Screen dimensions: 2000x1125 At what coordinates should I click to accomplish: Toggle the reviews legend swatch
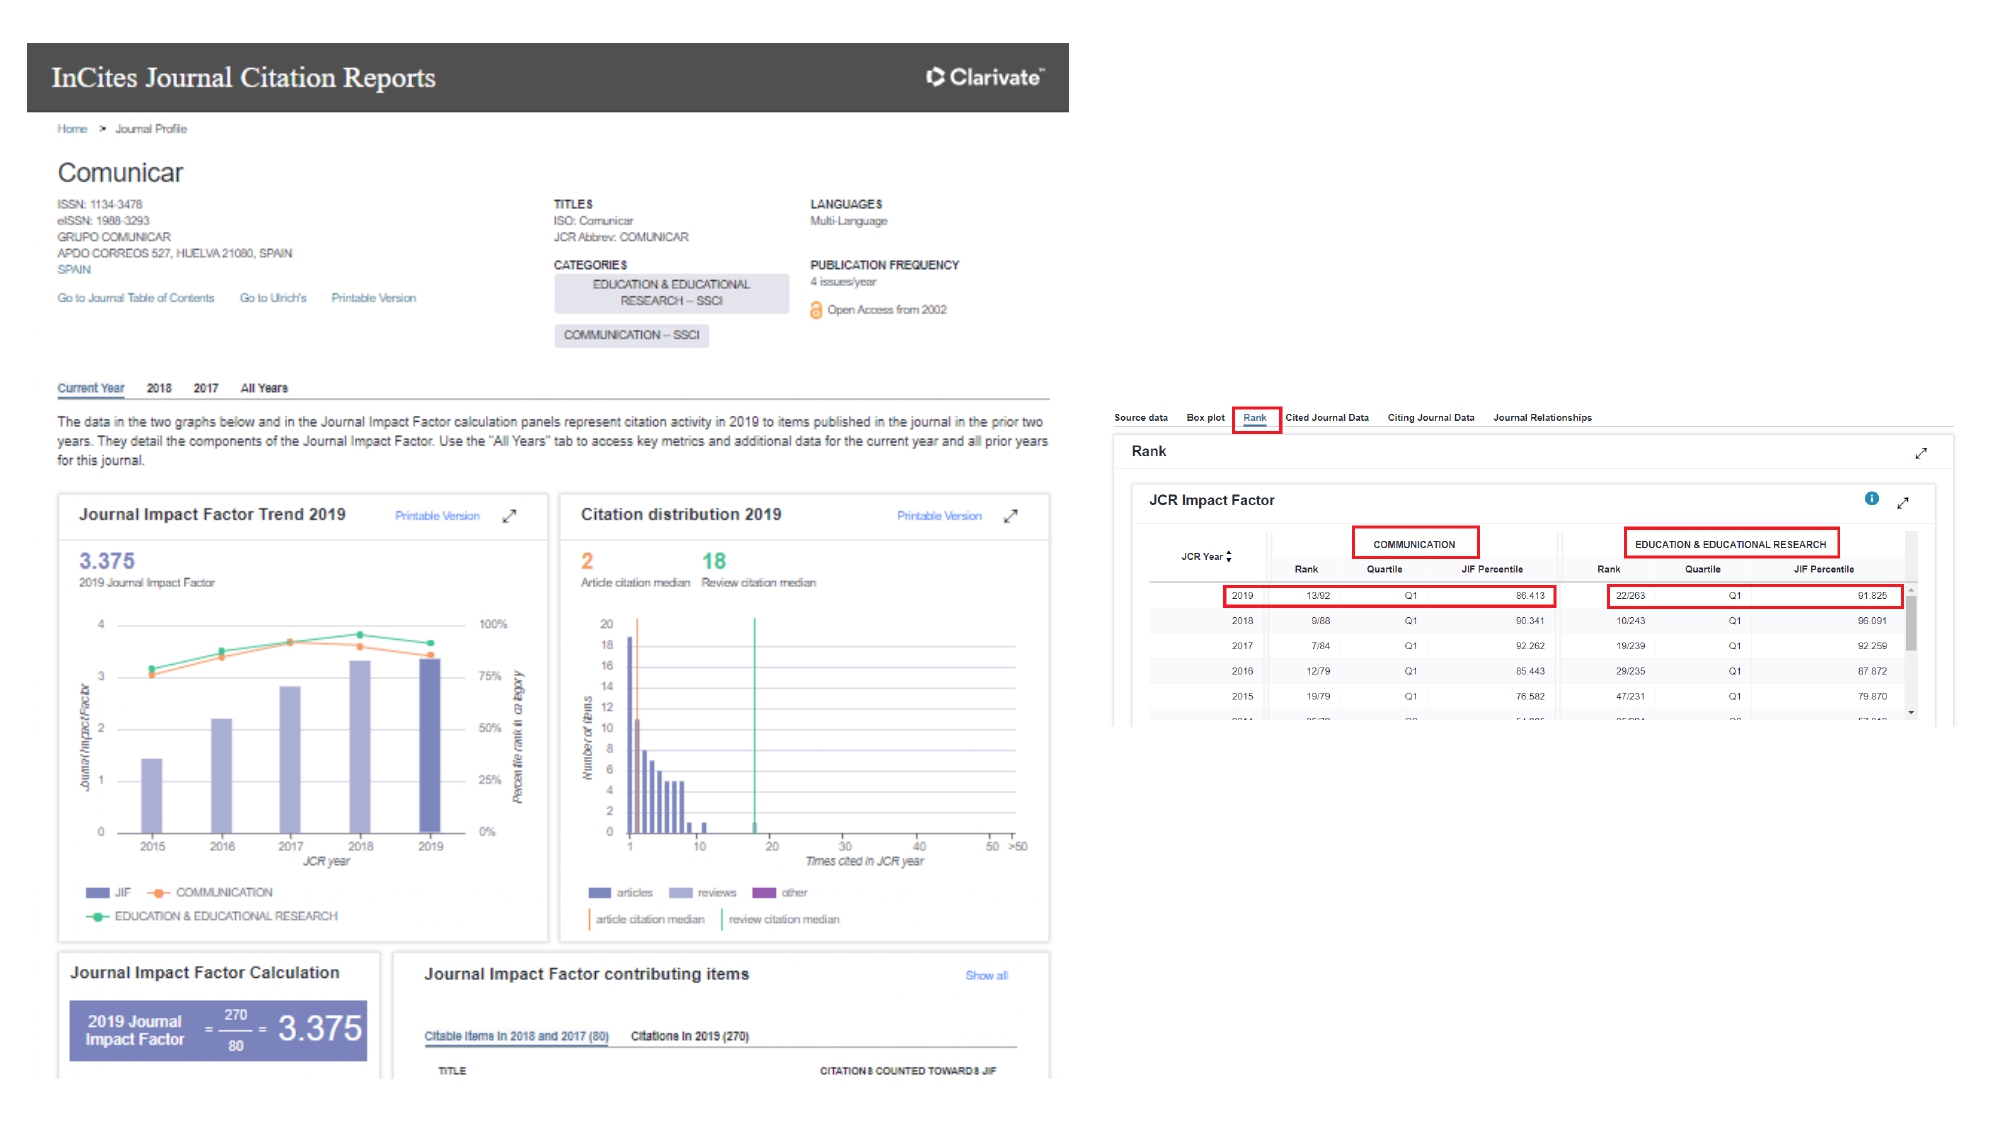[680, 893]
